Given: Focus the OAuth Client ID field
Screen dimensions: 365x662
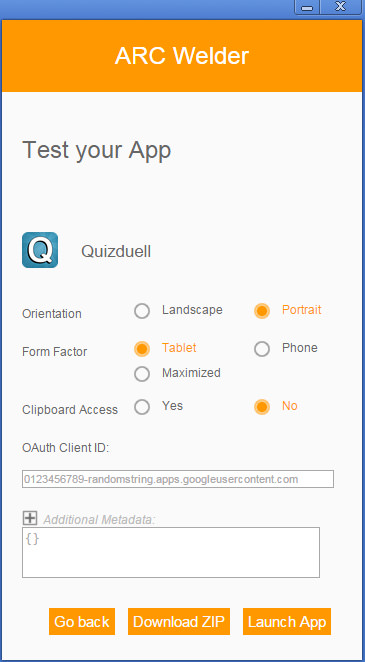Looking at the screenshot, I should click(178, 479).
